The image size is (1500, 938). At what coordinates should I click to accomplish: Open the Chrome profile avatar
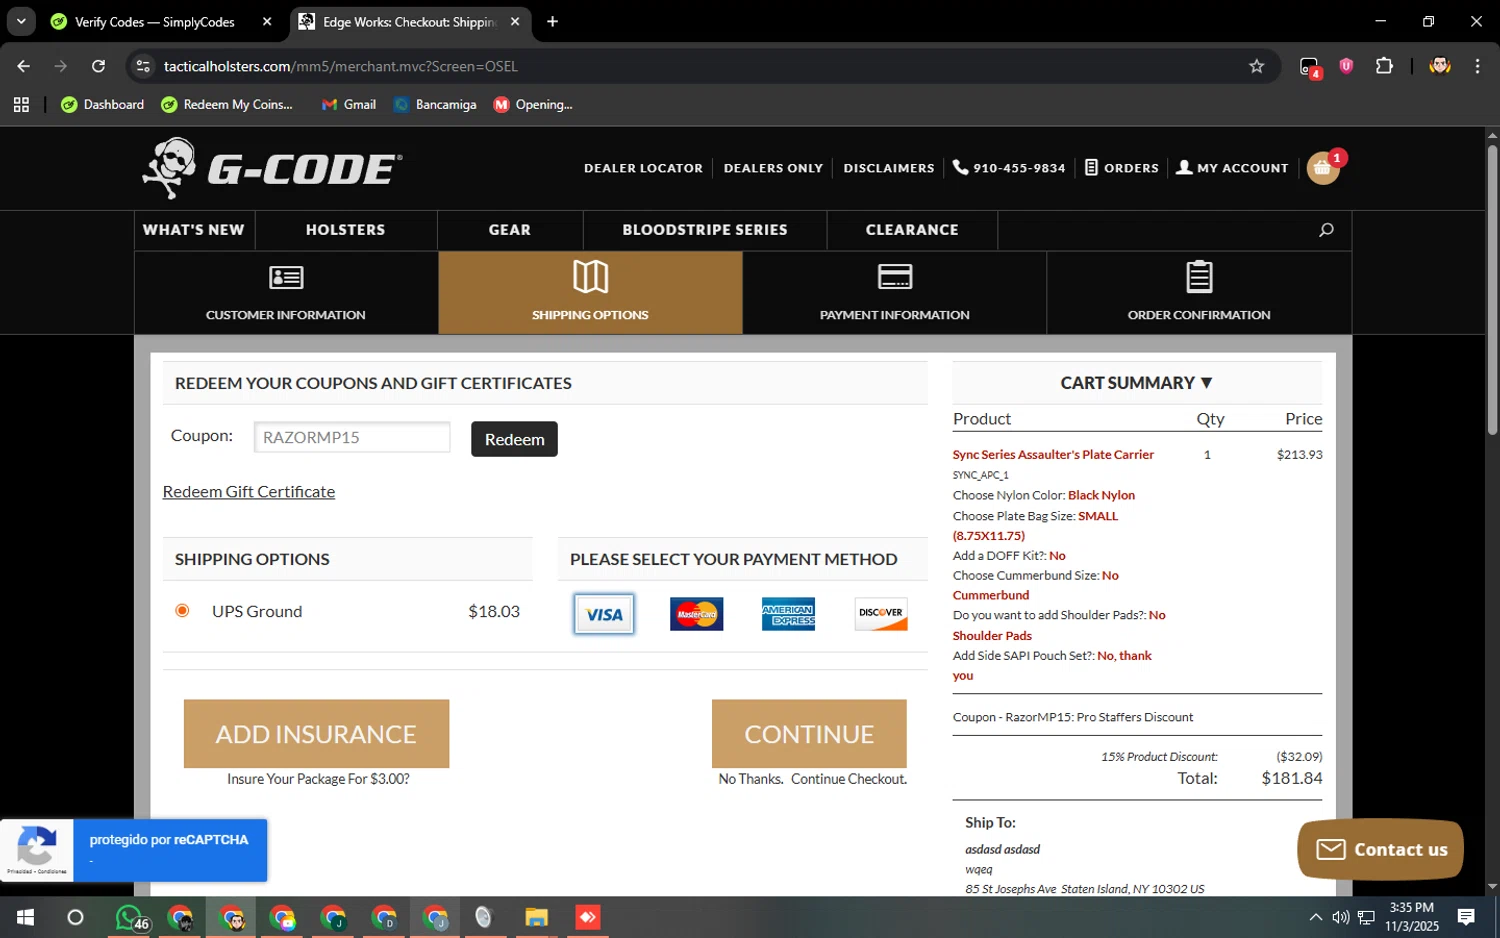pos(1440,66)
